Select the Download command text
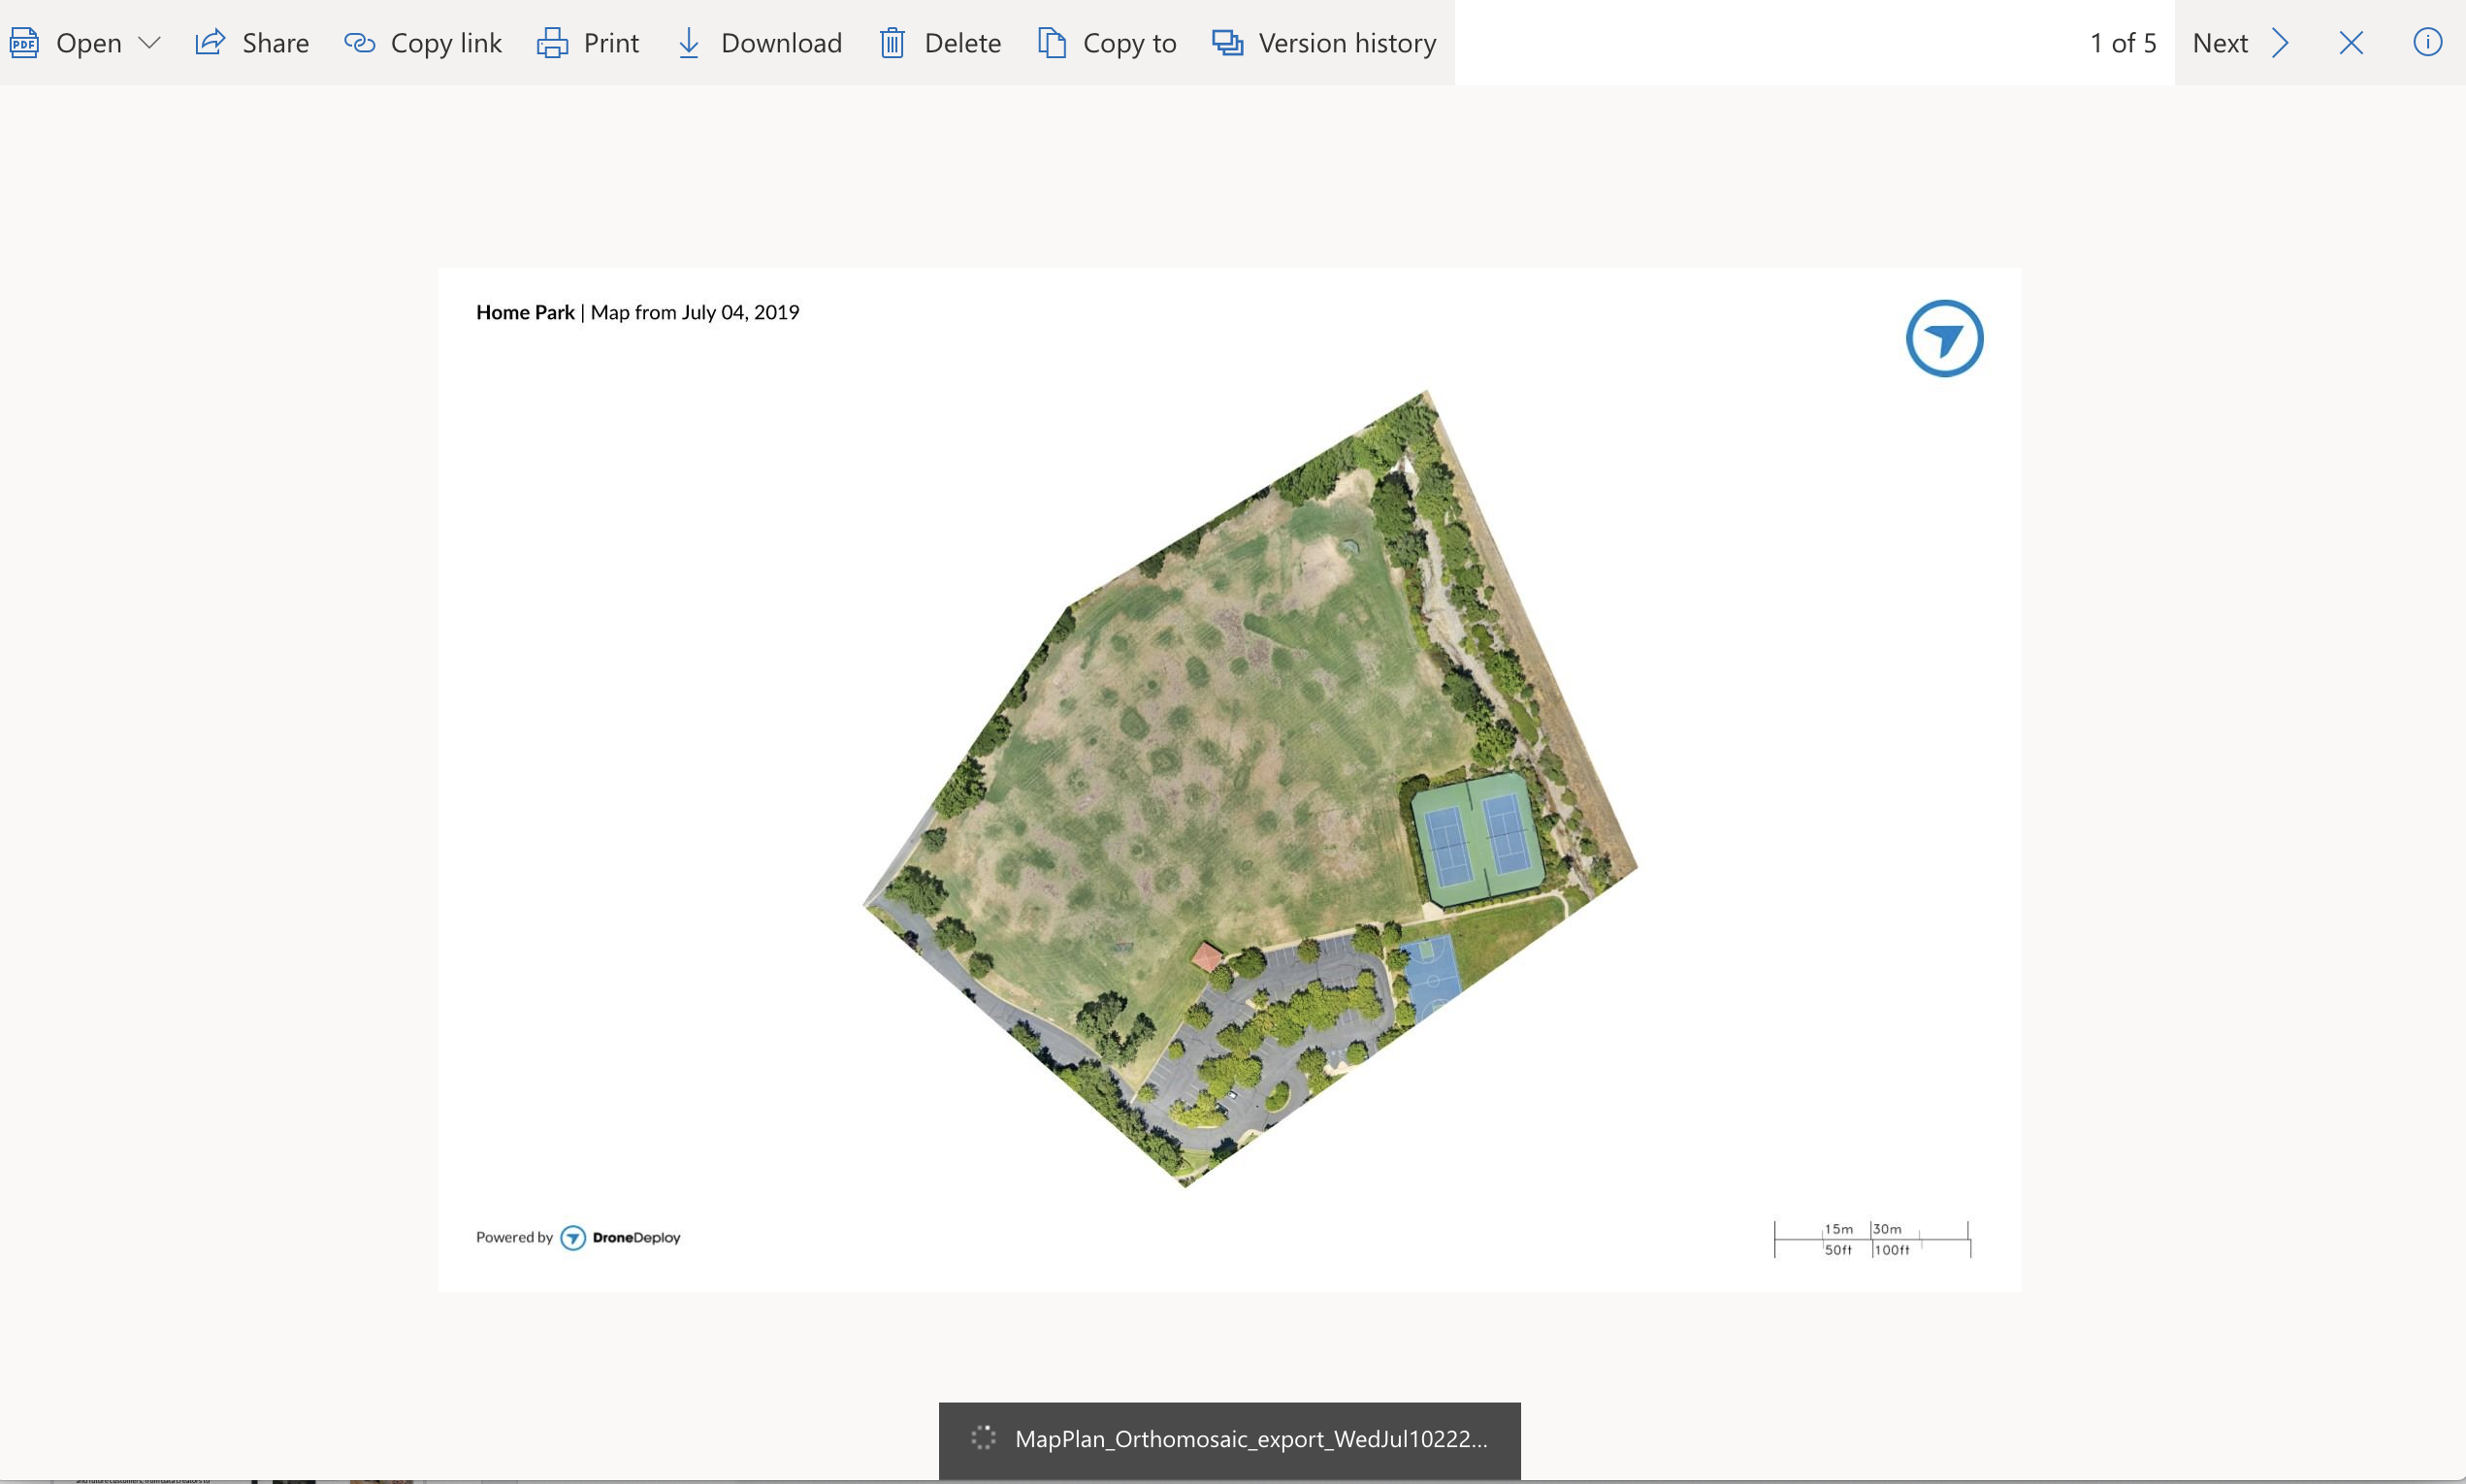The height and width of the screenshot is (1484, 2466). (x=781, y=43)
